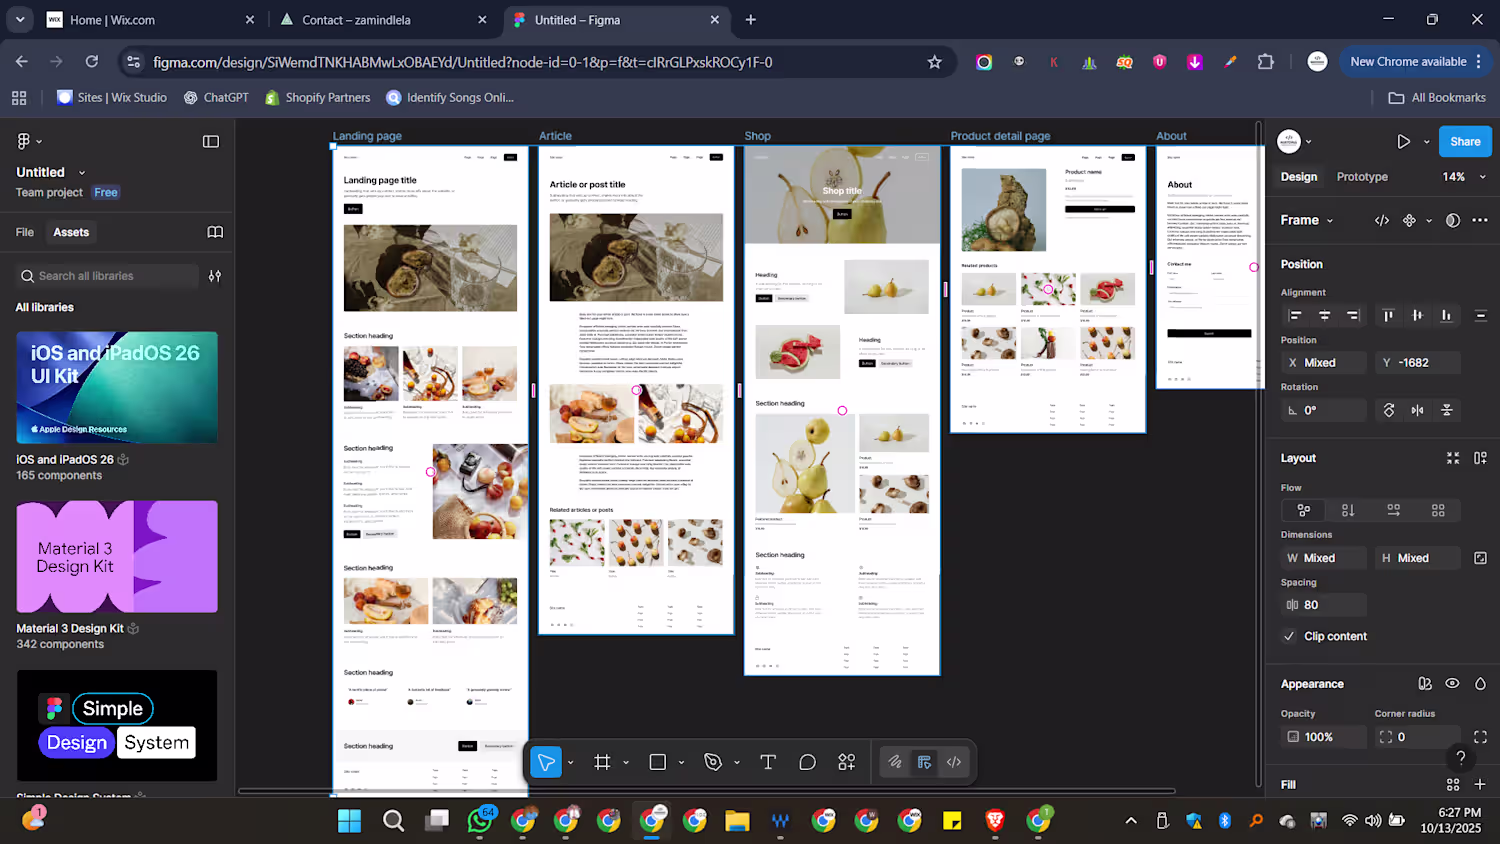Open the ChatGPT bookmark
Viewport: 1500px width, 844px height.
tap(216, 98)
